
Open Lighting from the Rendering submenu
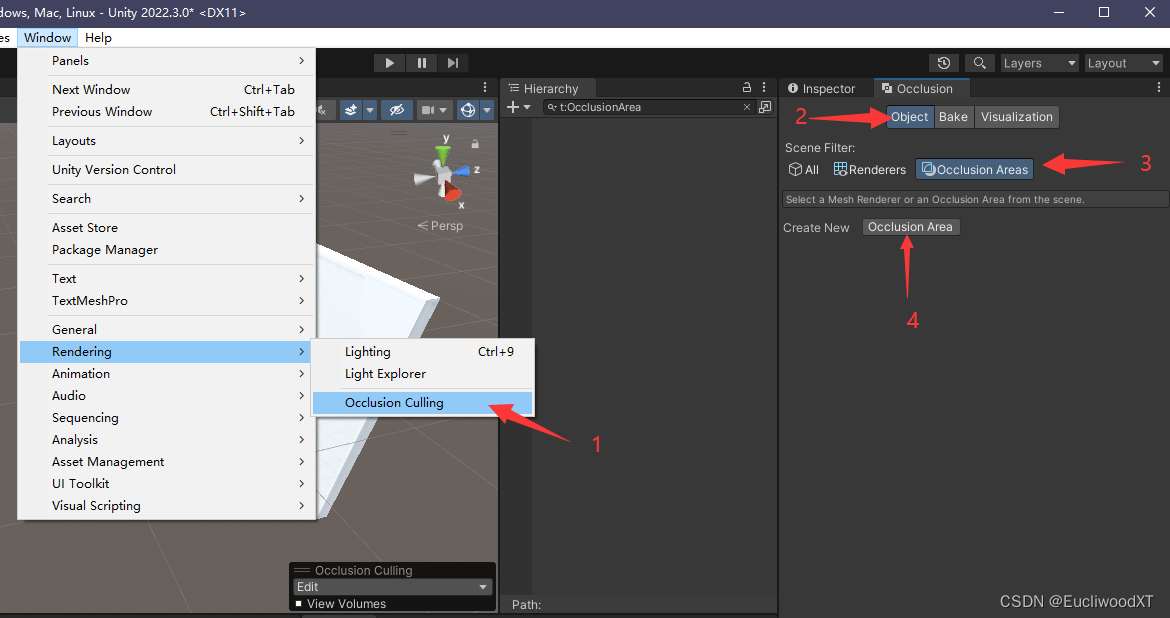pyautogui.click(x=422, y=352)
